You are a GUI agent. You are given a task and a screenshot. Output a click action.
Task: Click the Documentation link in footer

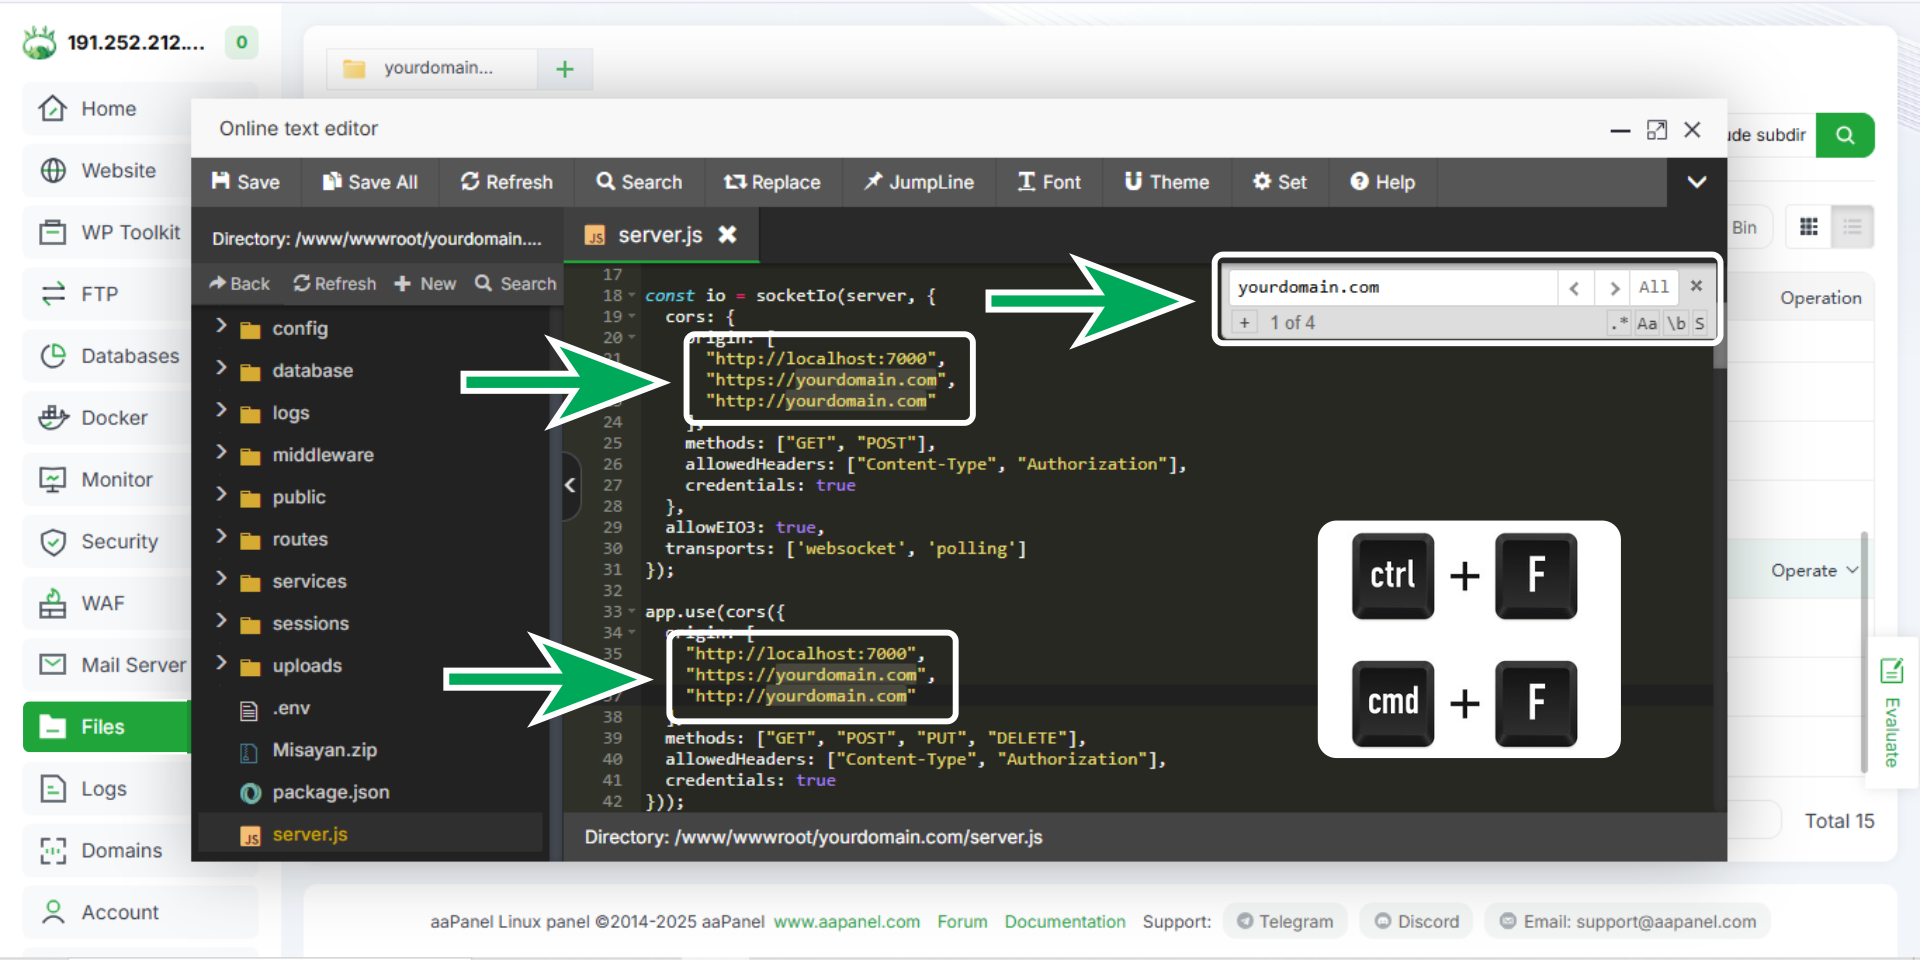tap(1064, 921)
